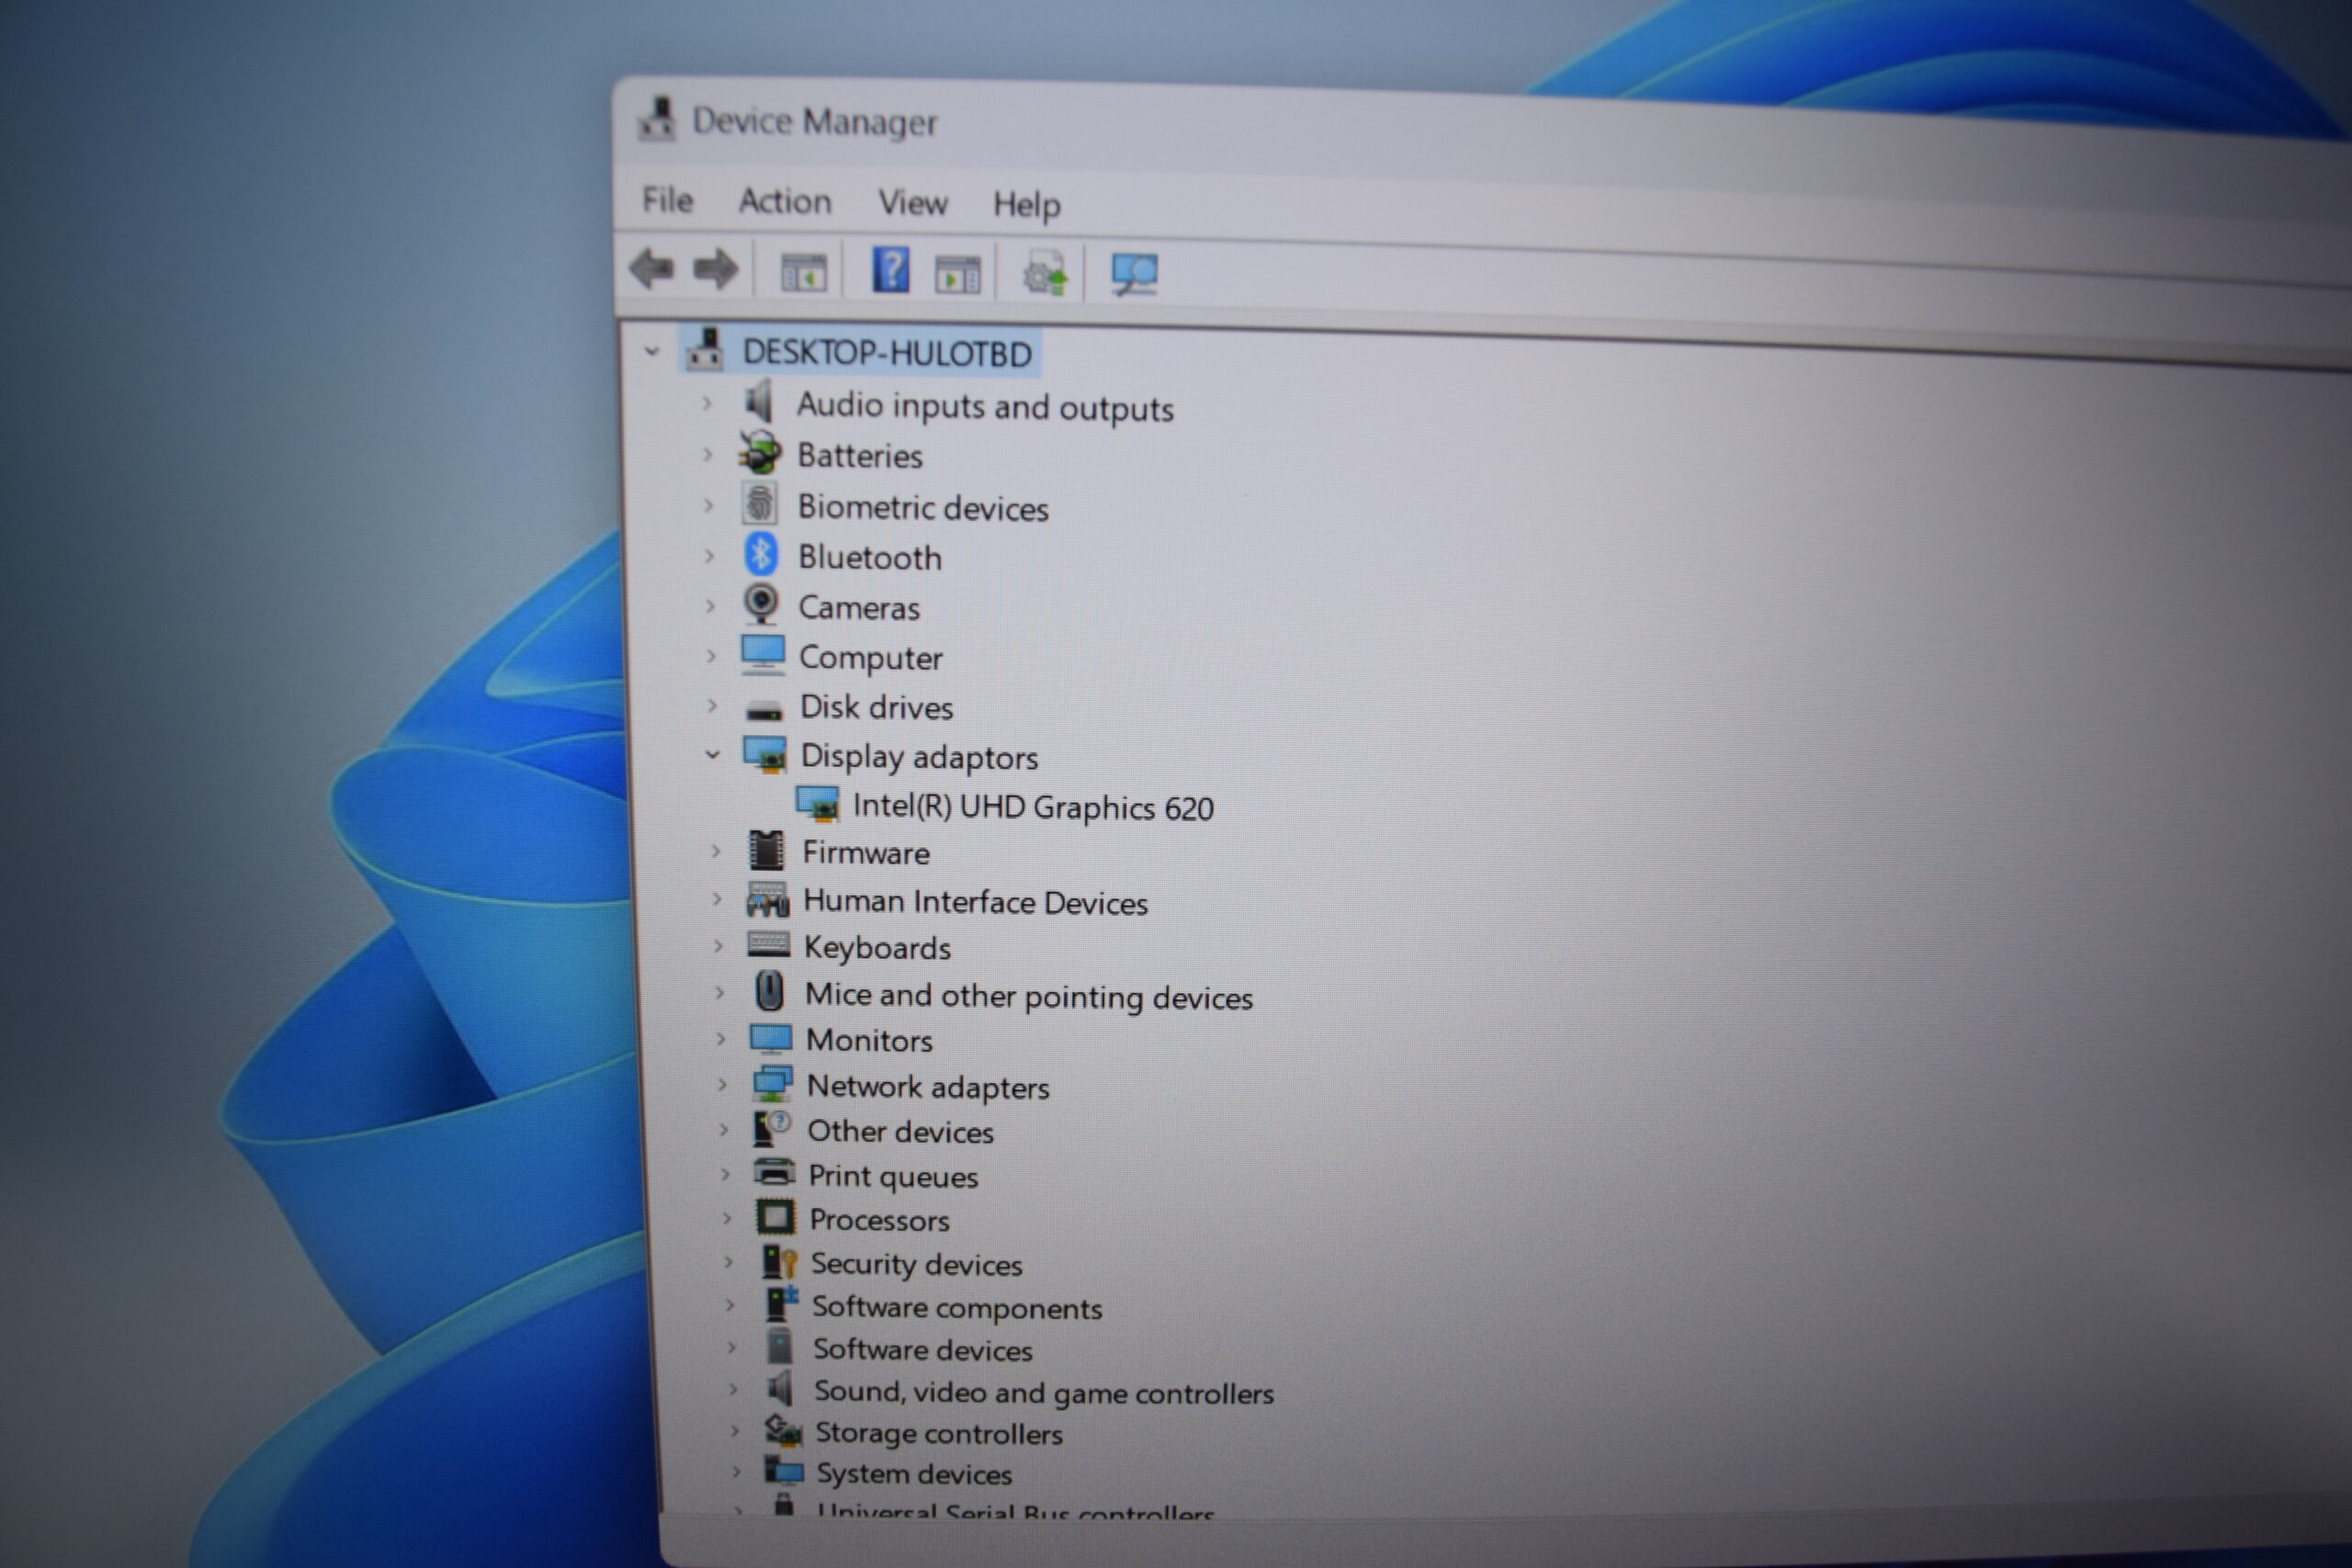Select the Software devices label
The image size is (2352, 1568).
point(923,1349)
